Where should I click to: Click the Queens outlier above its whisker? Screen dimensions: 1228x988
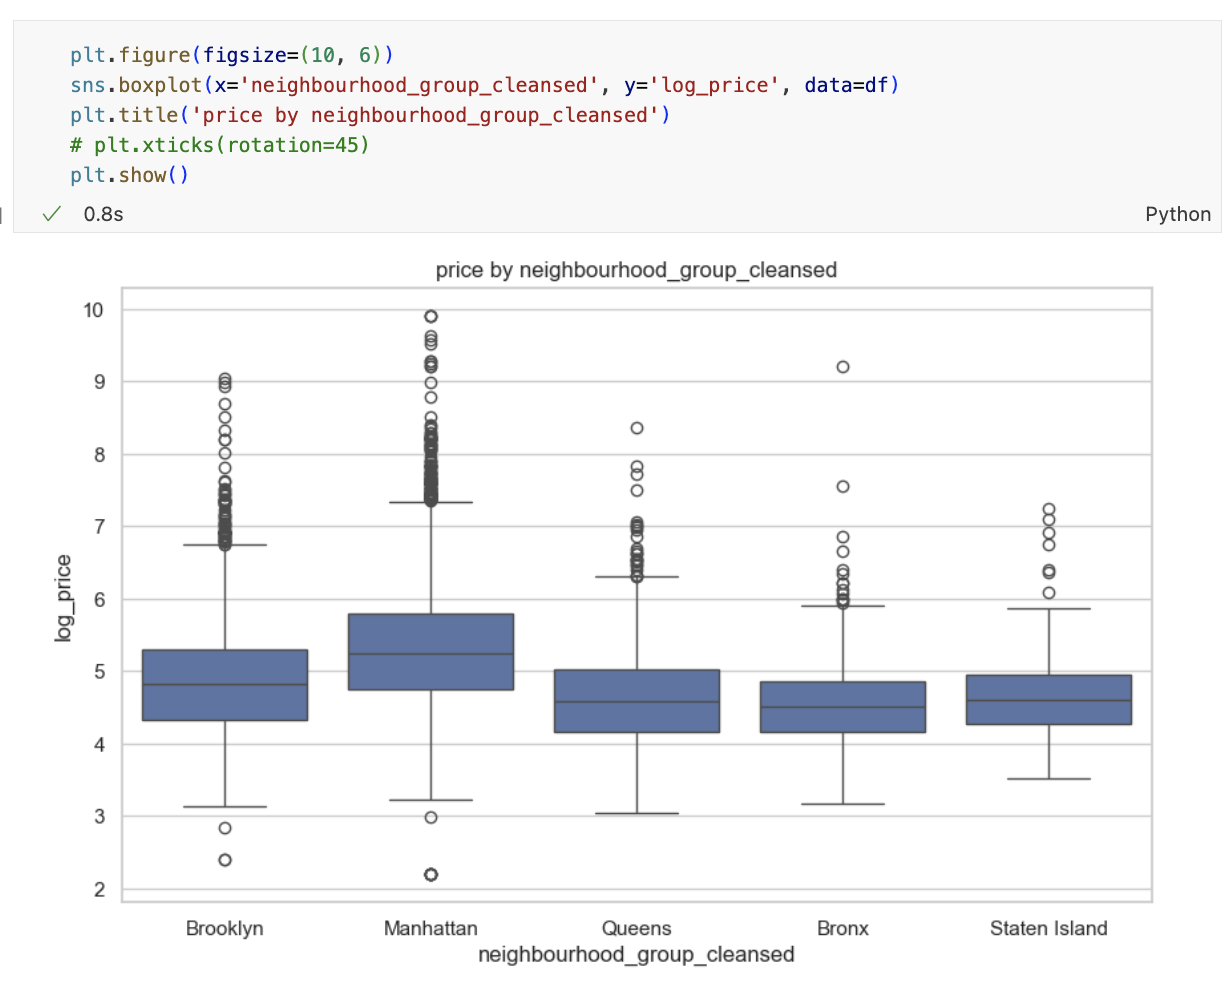tap(637, 426)
